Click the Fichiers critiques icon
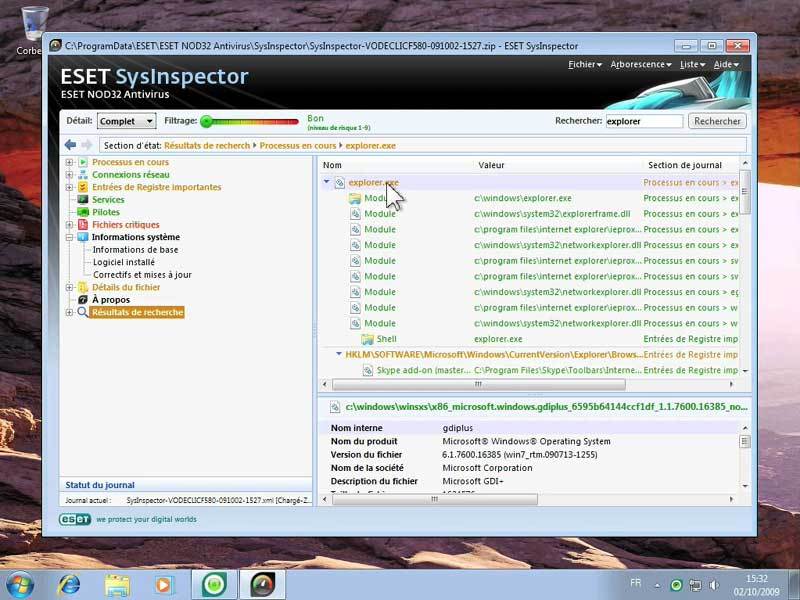 click(x=83, y=224)
